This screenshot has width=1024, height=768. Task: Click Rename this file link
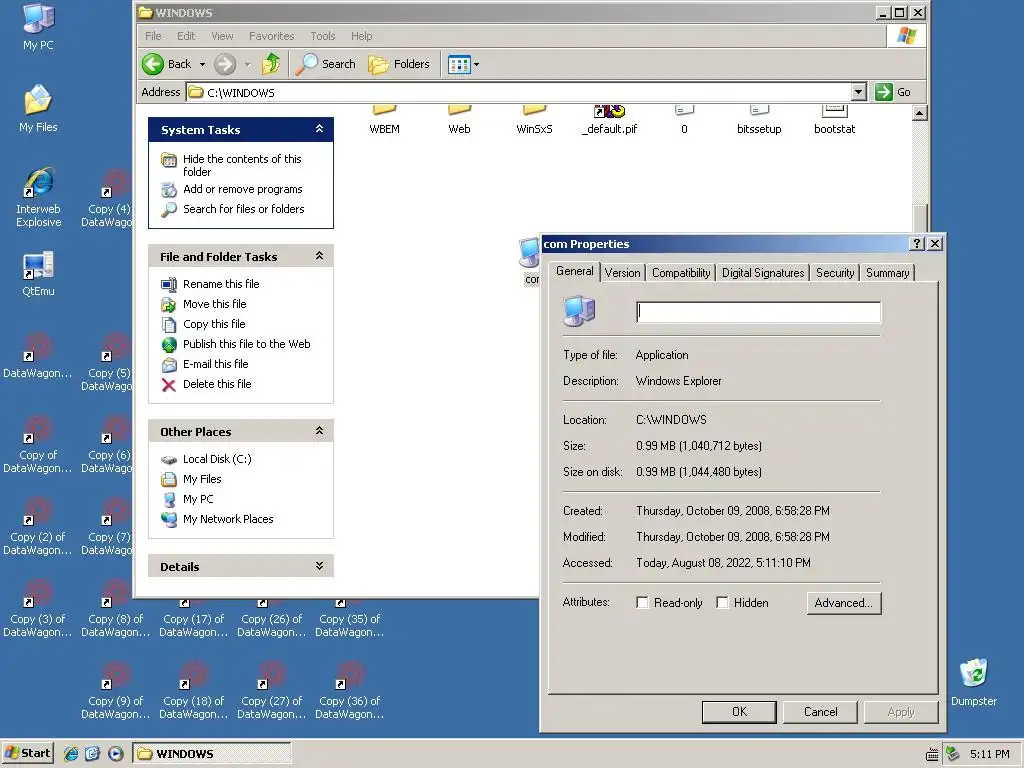pyautogui.click(x=221, y=284)
